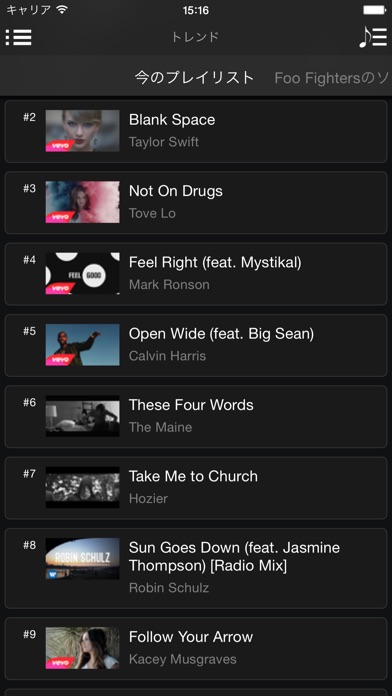Open the Blank Space video thumbnail
The height and width of the screenshot is (696, 392).
point(83,131)
